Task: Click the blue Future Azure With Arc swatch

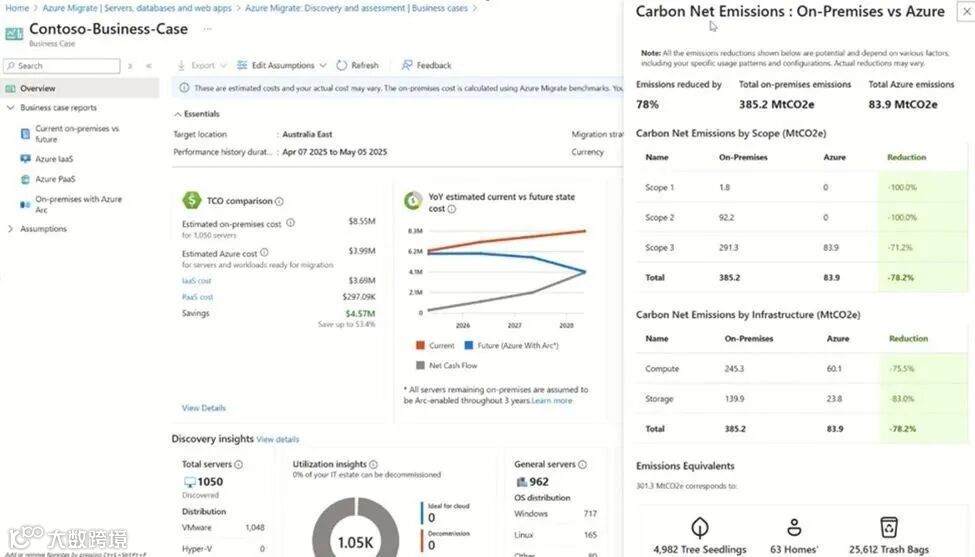Action: [x=469, y=346]
